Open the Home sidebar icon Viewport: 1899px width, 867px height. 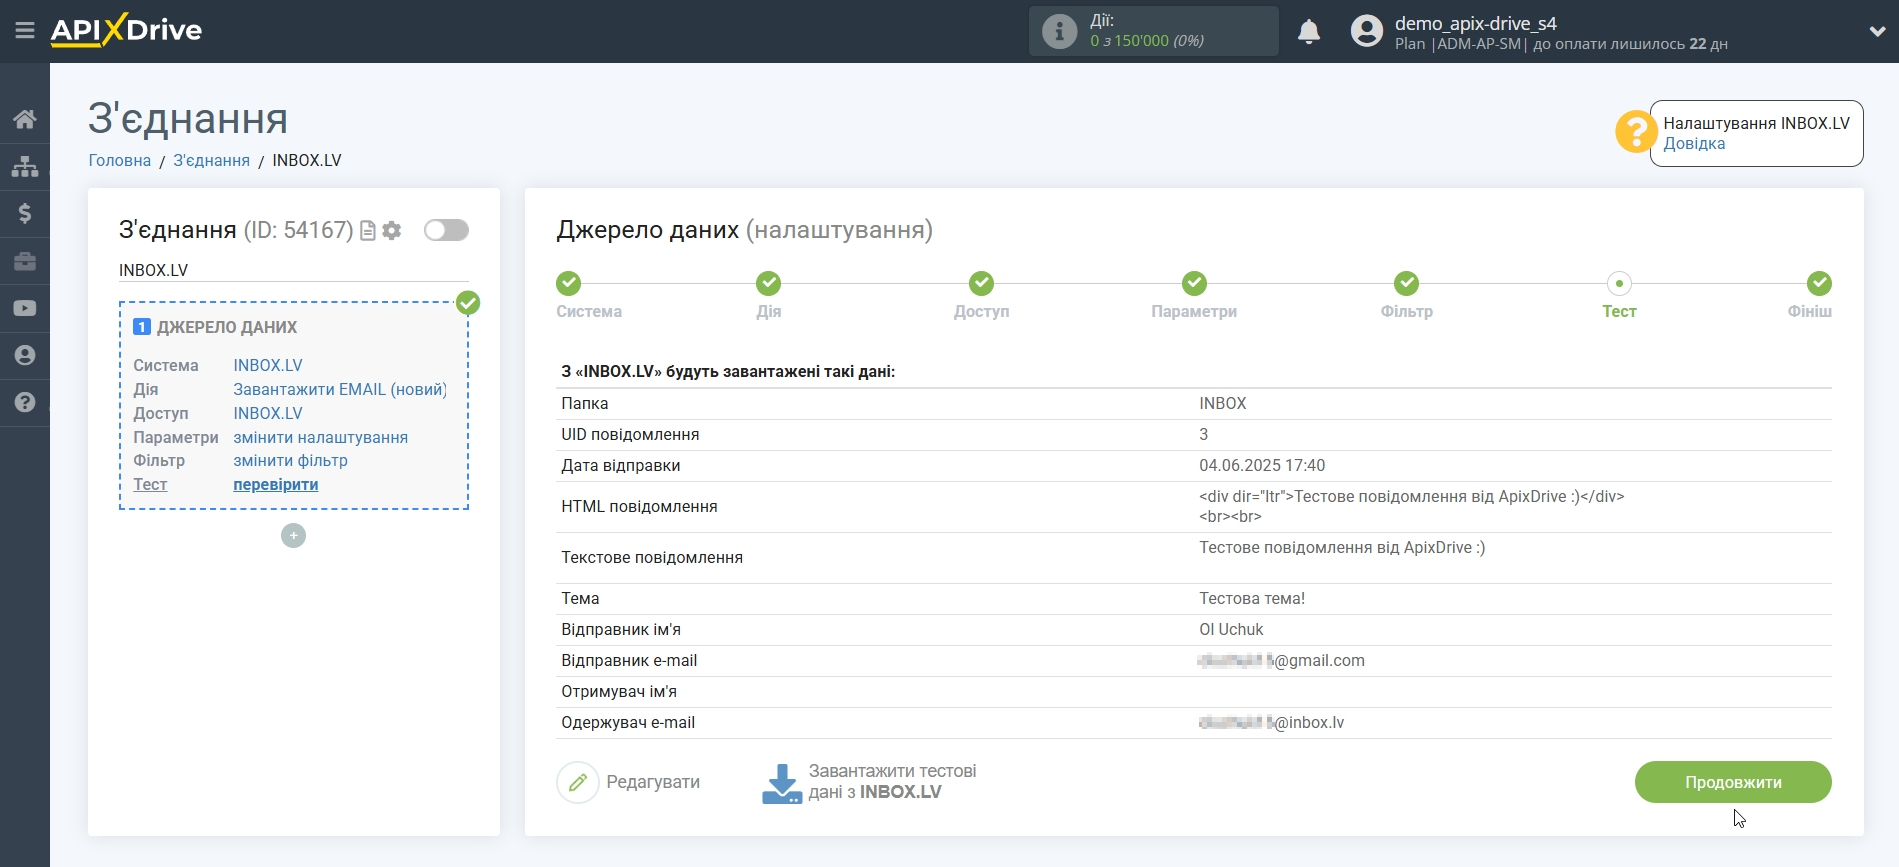[25, 119]
